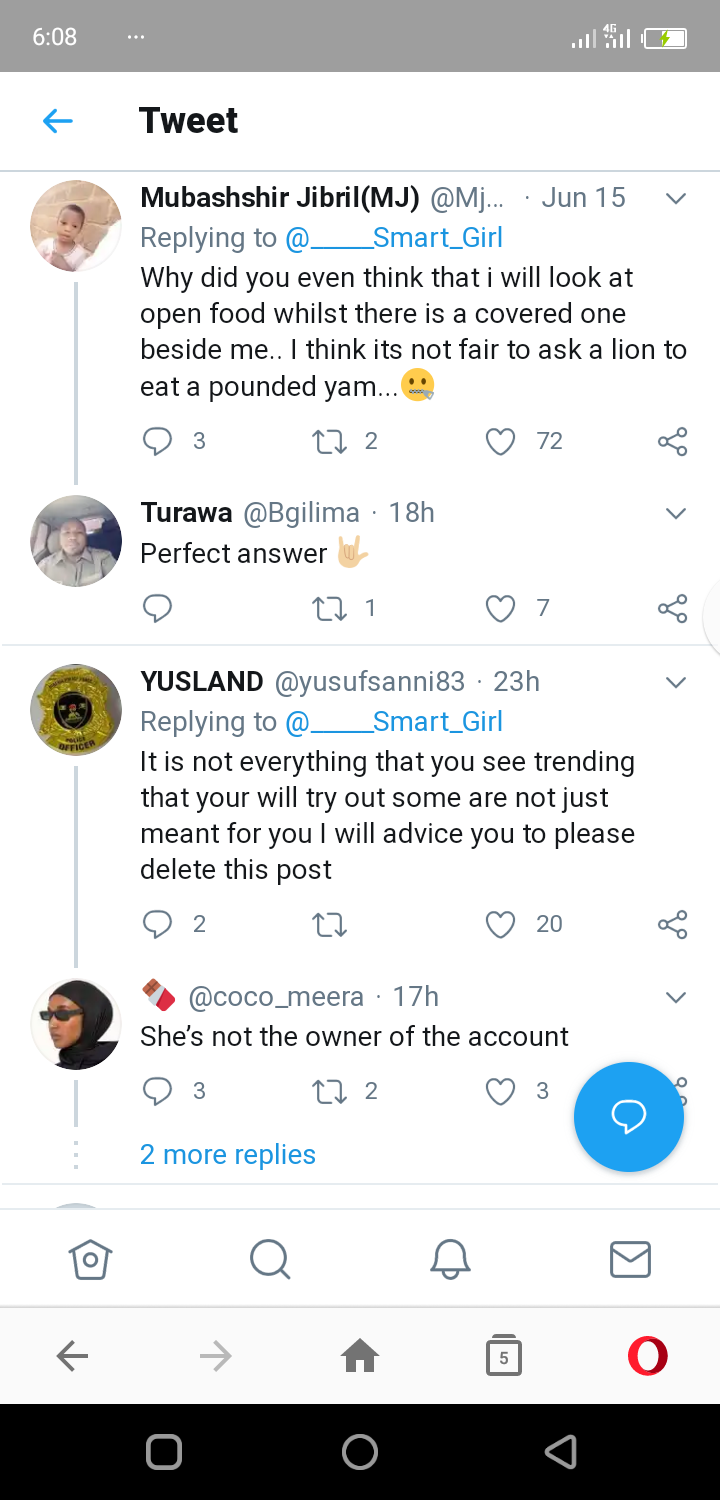The height and width of the screenshot is (1500, 720).
Task: Share YUSLAND's tweet
Action: click(x=672, y=924)
